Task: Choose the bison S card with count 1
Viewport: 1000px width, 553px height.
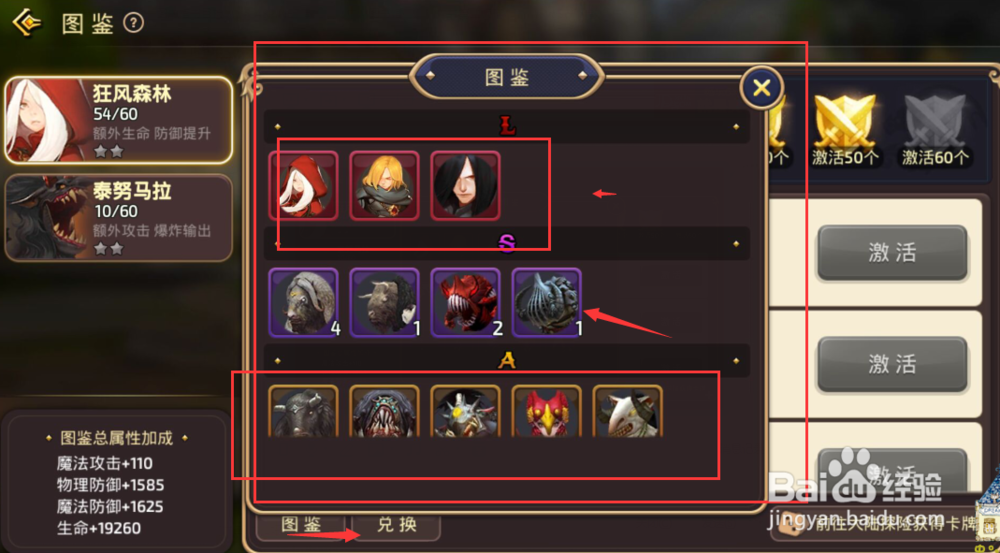Action: (x=385, y=302)
